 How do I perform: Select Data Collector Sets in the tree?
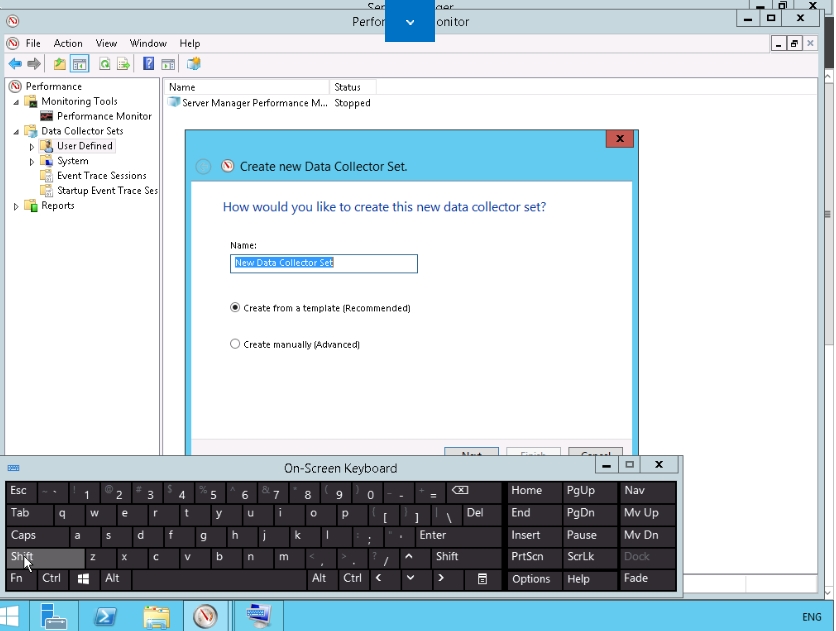[82, 131]
